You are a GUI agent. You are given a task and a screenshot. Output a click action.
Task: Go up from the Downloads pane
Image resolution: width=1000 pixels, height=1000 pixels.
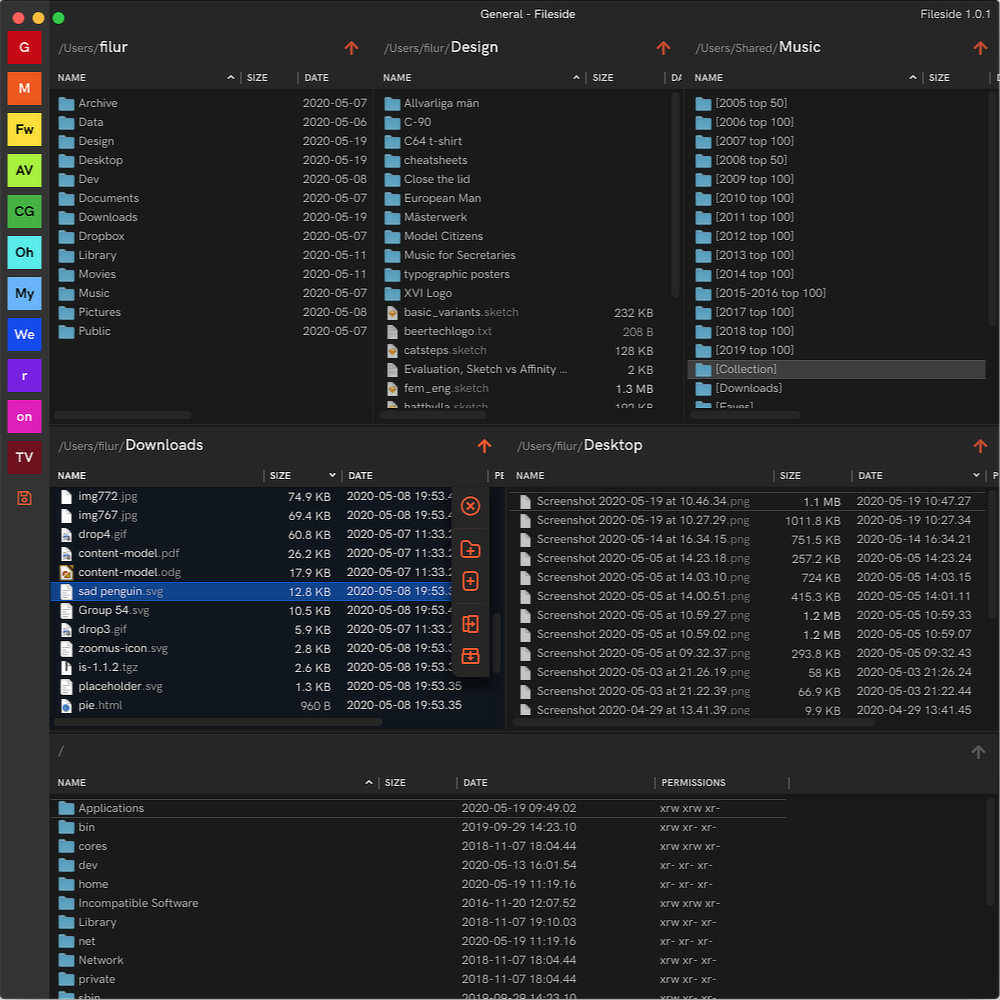pos(485,446)
